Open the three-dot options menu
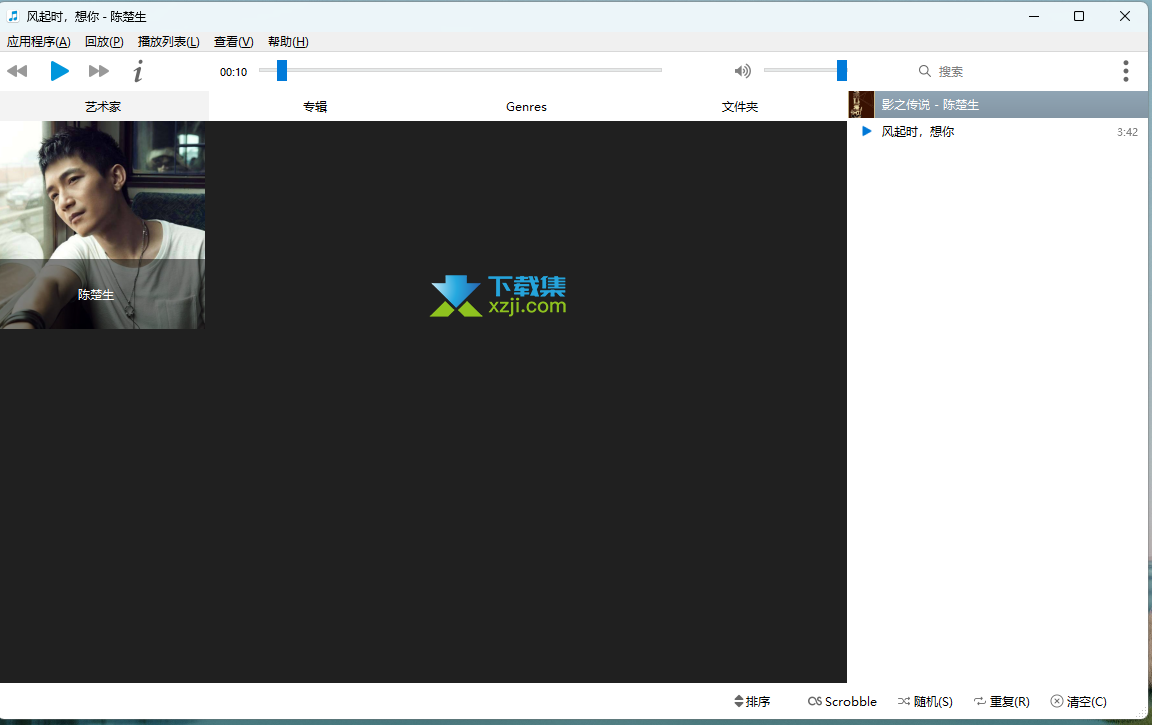This screenshot has height=725, width=1152. (1126, 71)
